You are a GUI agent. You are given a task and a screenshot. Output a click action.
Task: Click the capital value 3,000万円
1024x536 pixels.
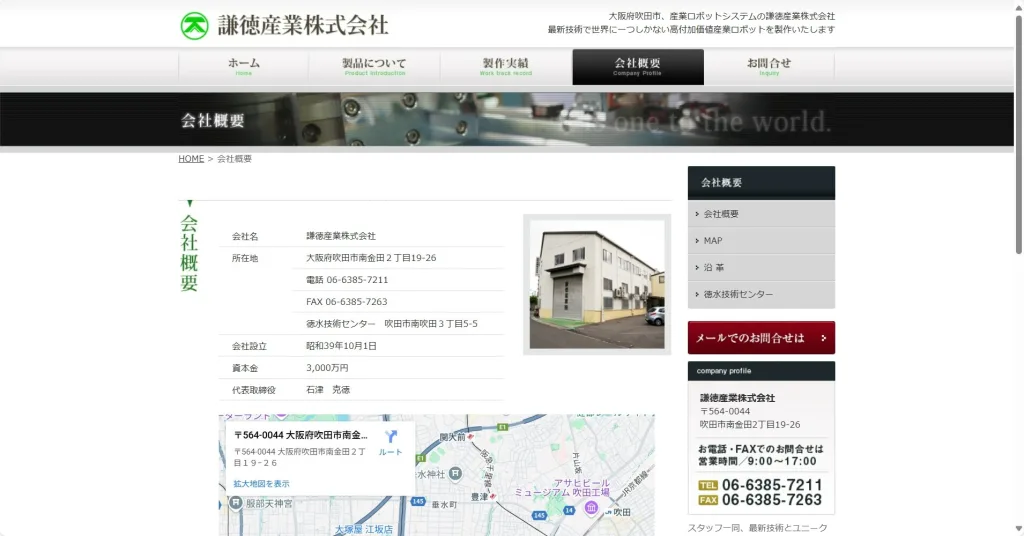coord(327,368)
